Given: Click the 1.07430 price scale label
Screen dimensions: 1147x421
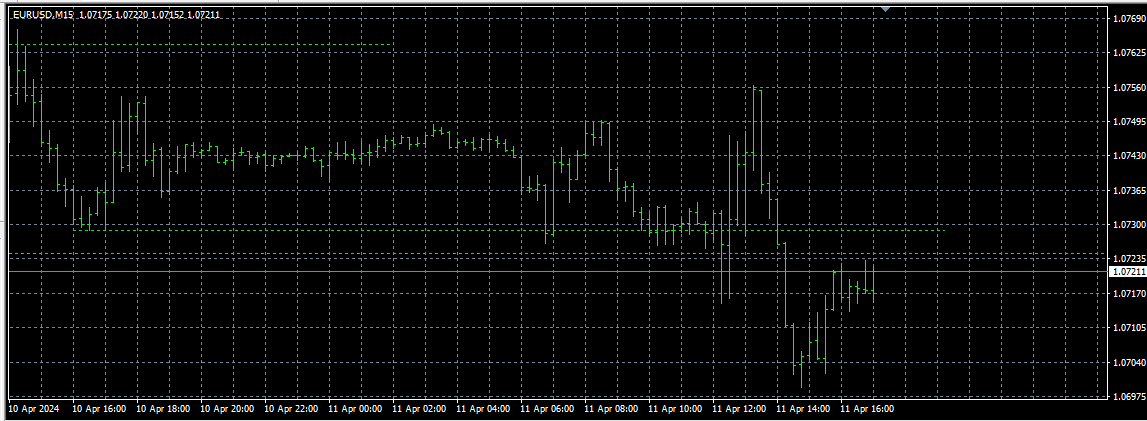Looking at the screenshot, I should [1127, 156].
